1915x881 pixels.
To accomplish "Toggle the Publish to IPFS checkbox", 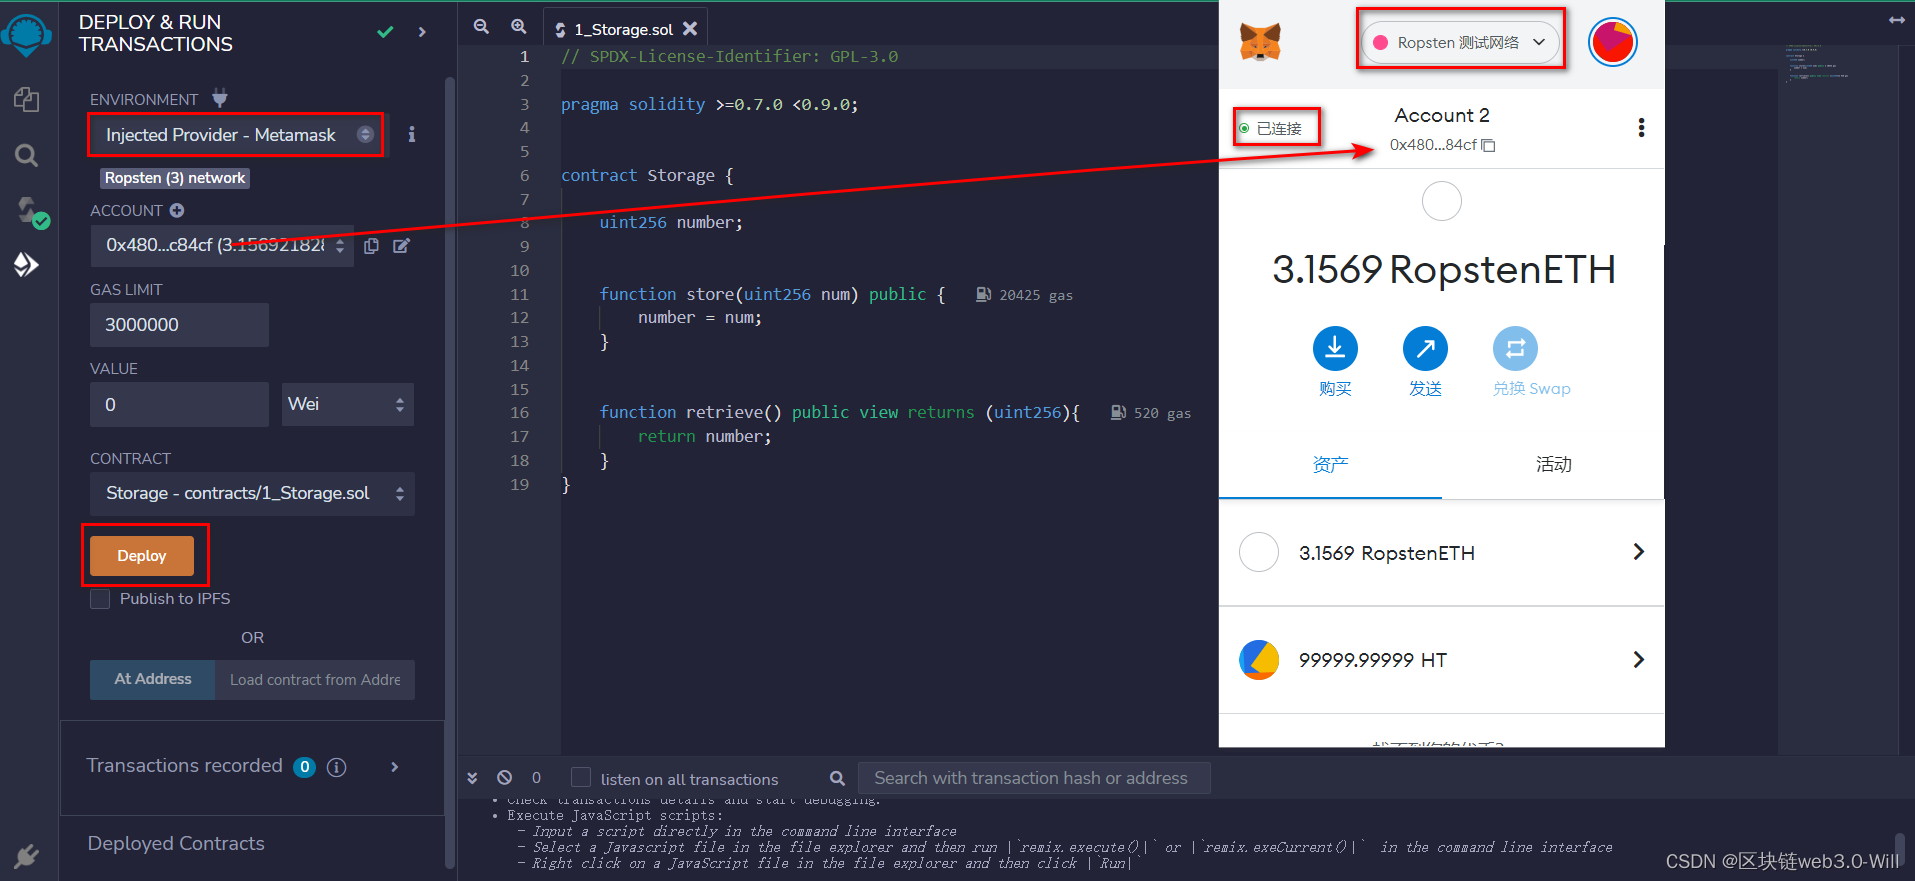I will pos(100,599).
